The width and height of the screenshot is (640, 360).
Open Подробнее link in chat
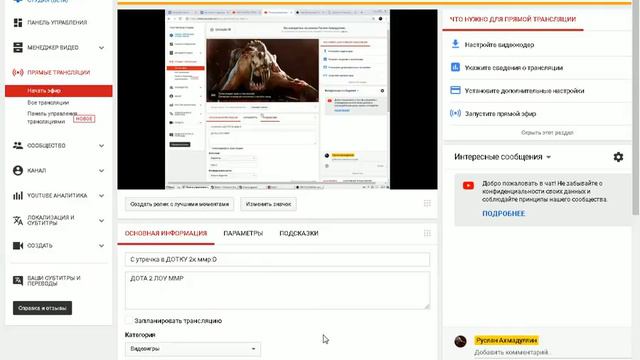click(503, 213)
